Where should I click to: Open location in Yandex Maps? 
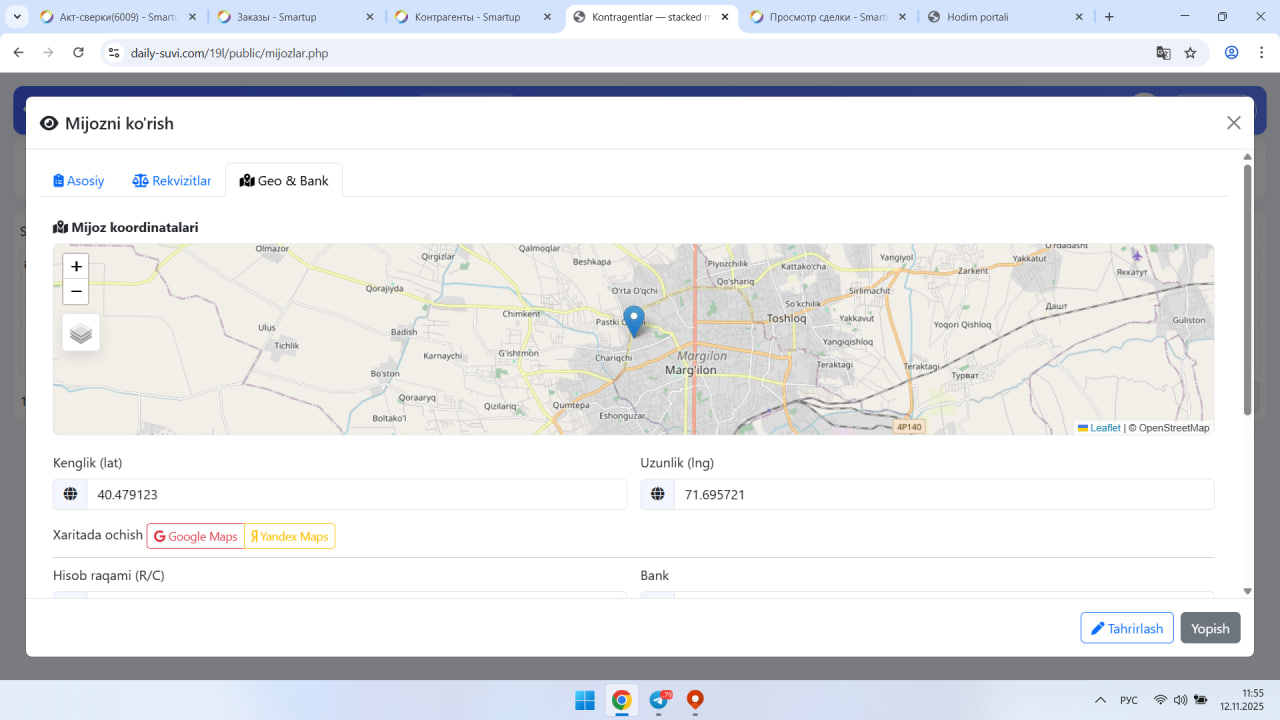tap(289, 536)
